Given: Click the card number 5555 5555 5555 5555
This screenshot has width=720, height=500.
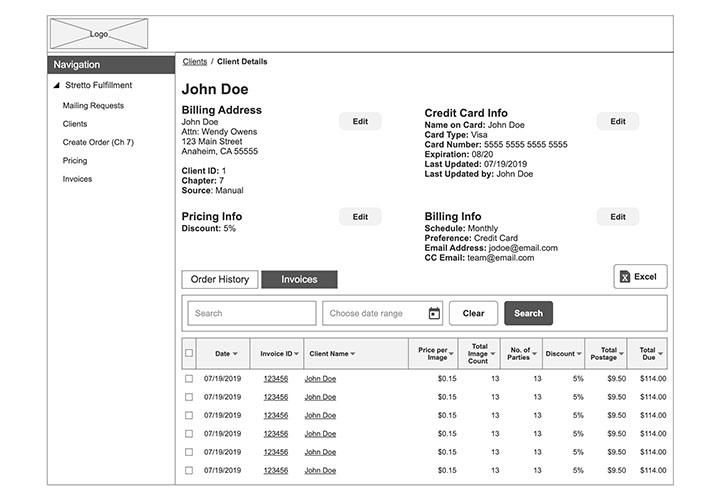Looking at the screenshot, I should [x=526, y=145].
